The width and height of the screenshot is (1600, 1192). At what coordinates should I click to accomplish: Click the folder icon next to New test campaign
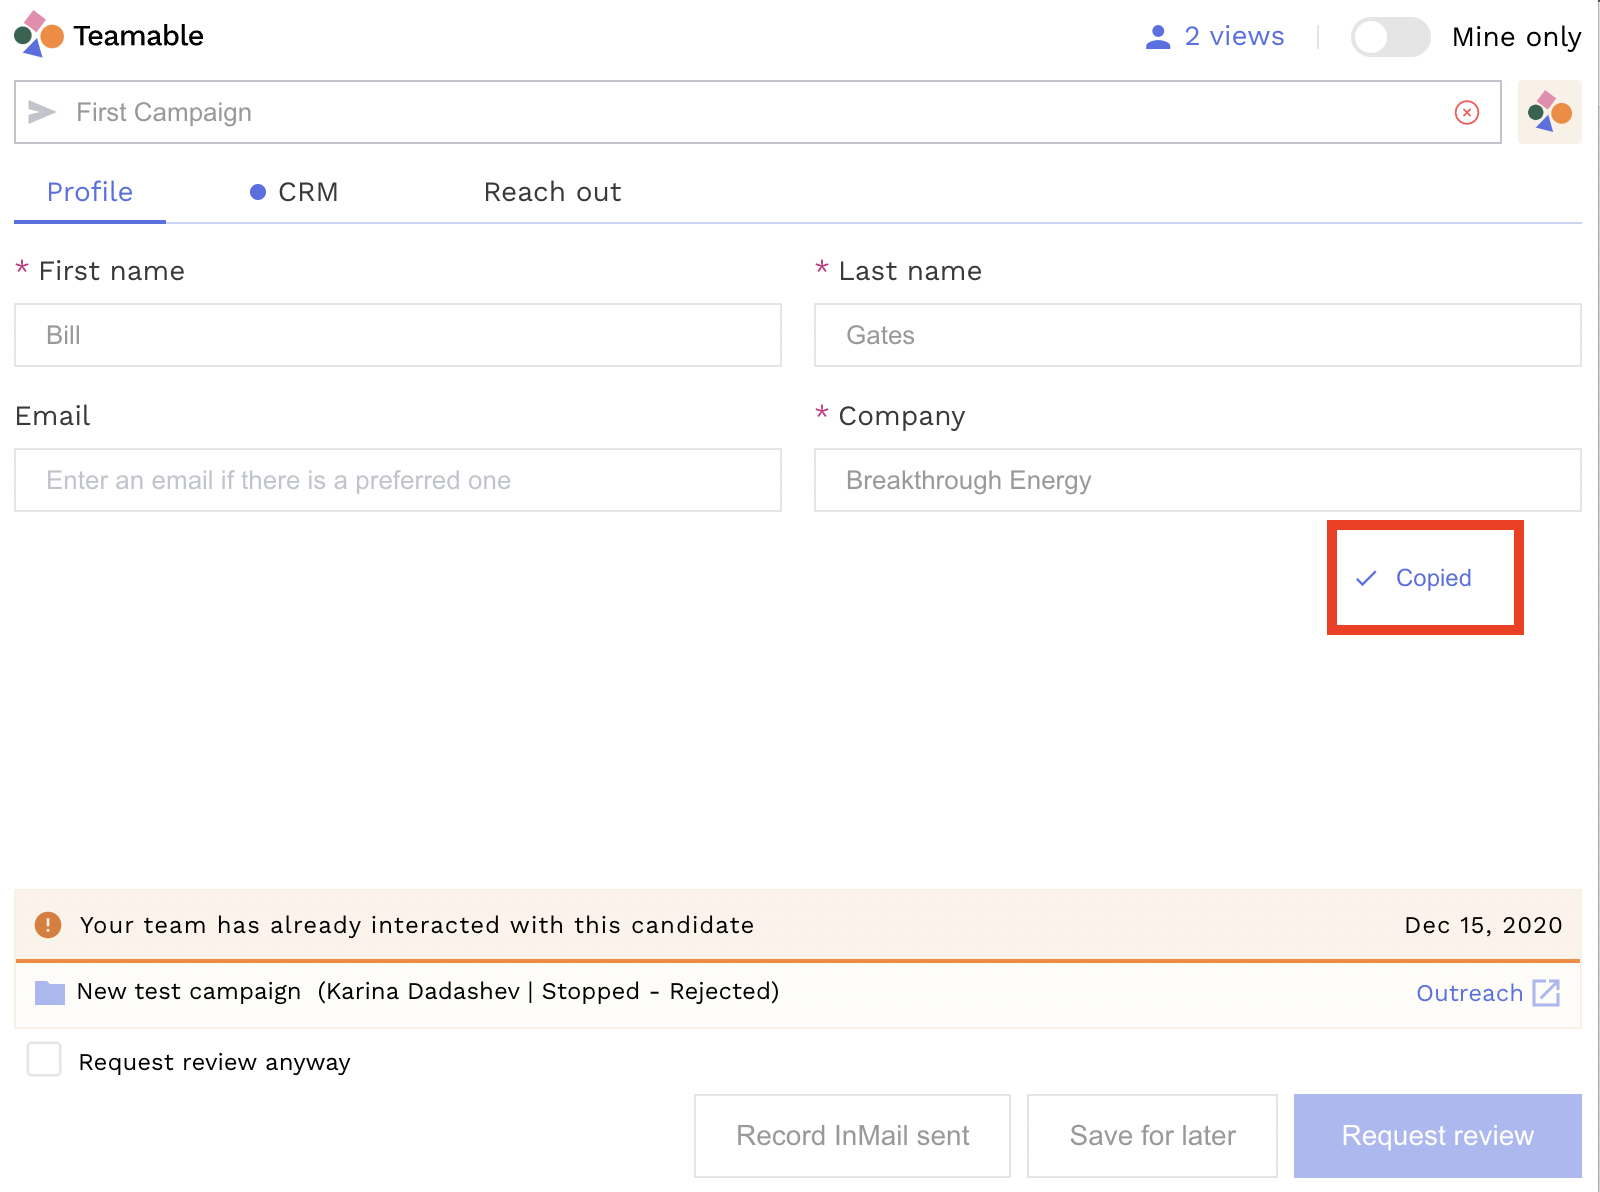48,991
